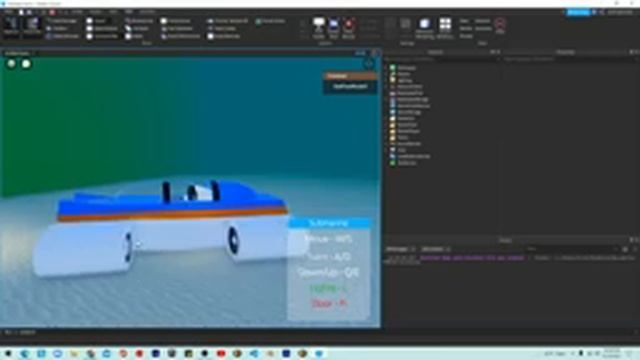Click the blue button in title bar
This screenshot has height=360, width=640.
click(578, 13)
